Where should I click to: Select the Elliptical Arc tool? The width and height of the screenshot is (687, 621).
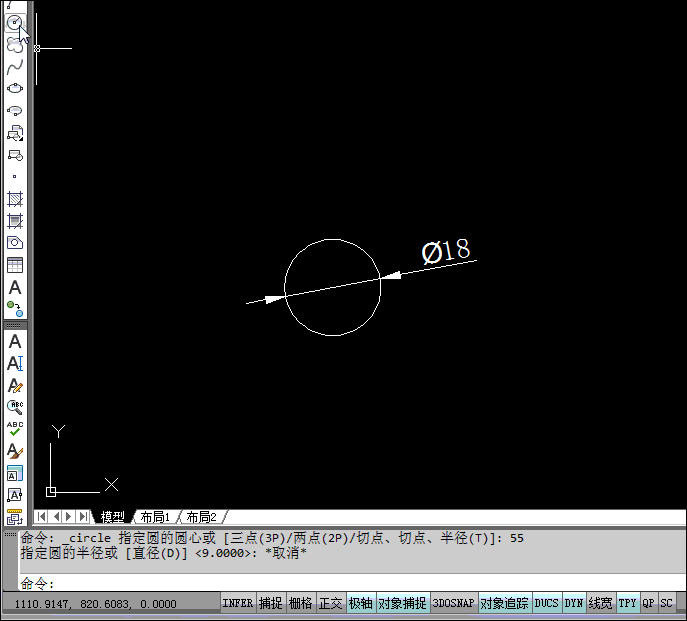[15, 110]
